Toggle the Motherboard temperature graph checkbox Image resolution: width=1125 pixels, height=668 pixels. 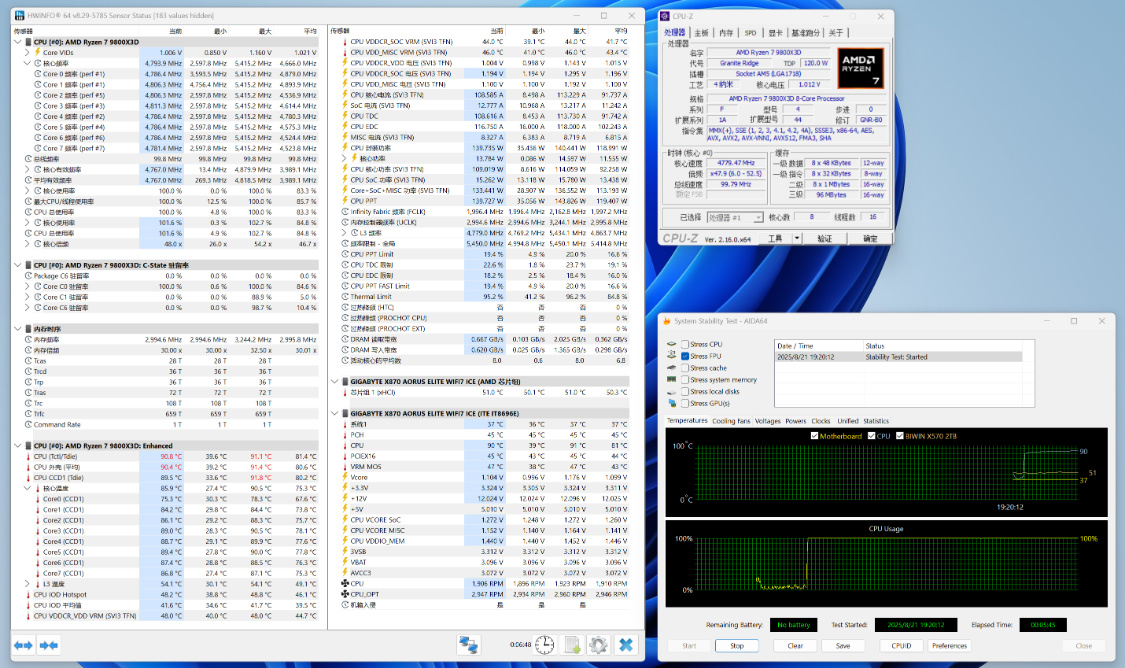click(x=814, y=436)
